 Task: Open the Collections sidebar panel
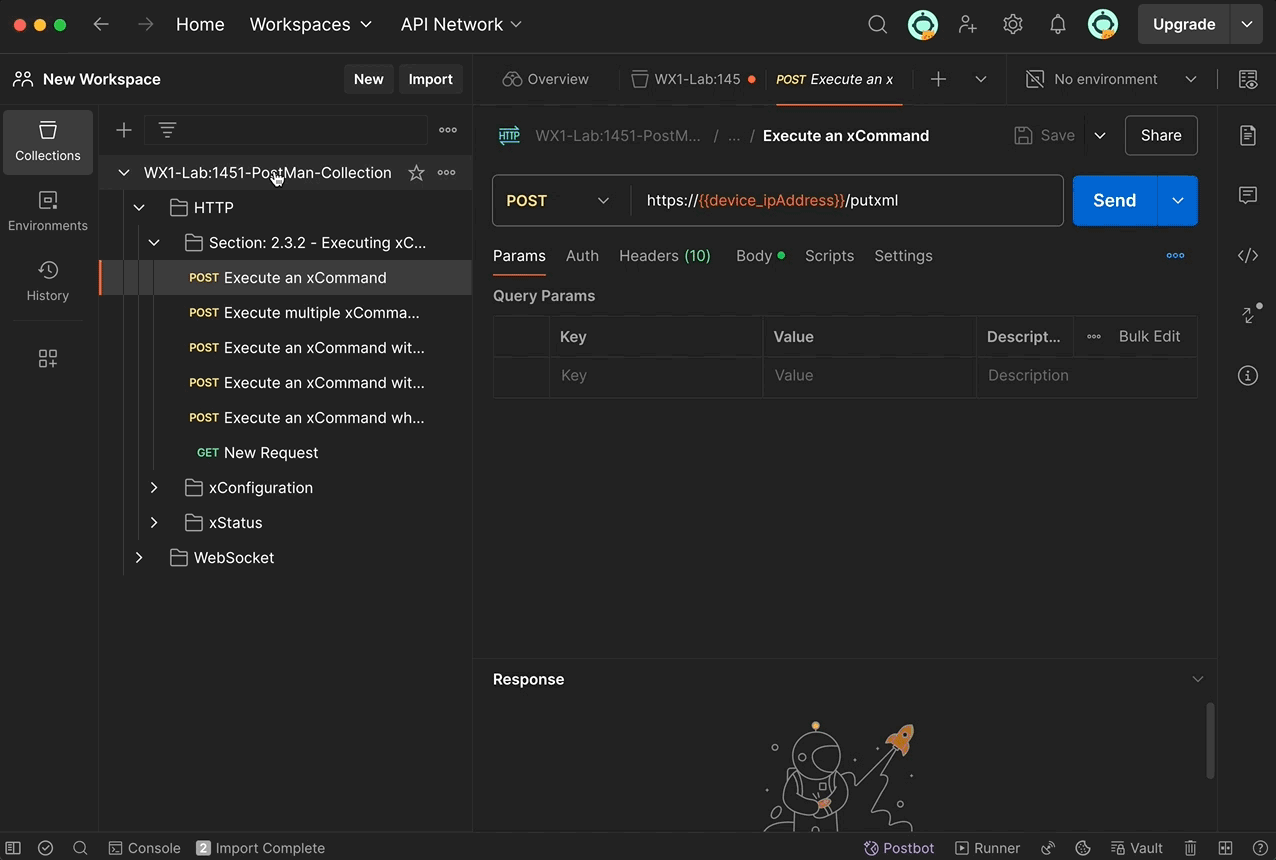[47, 141]
